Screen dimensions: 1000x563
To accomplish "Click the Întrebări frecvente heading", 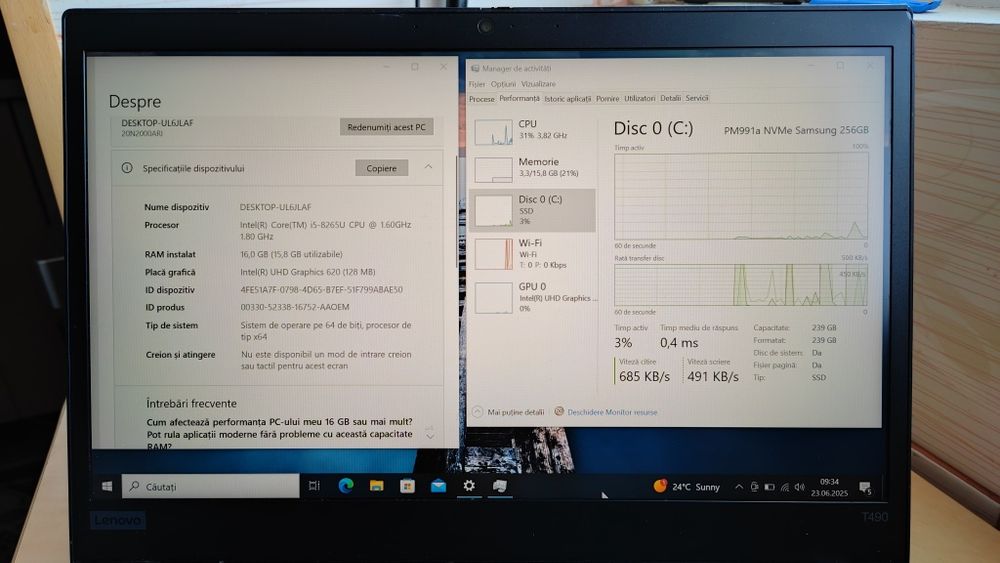I will click(x=191, y=404).
